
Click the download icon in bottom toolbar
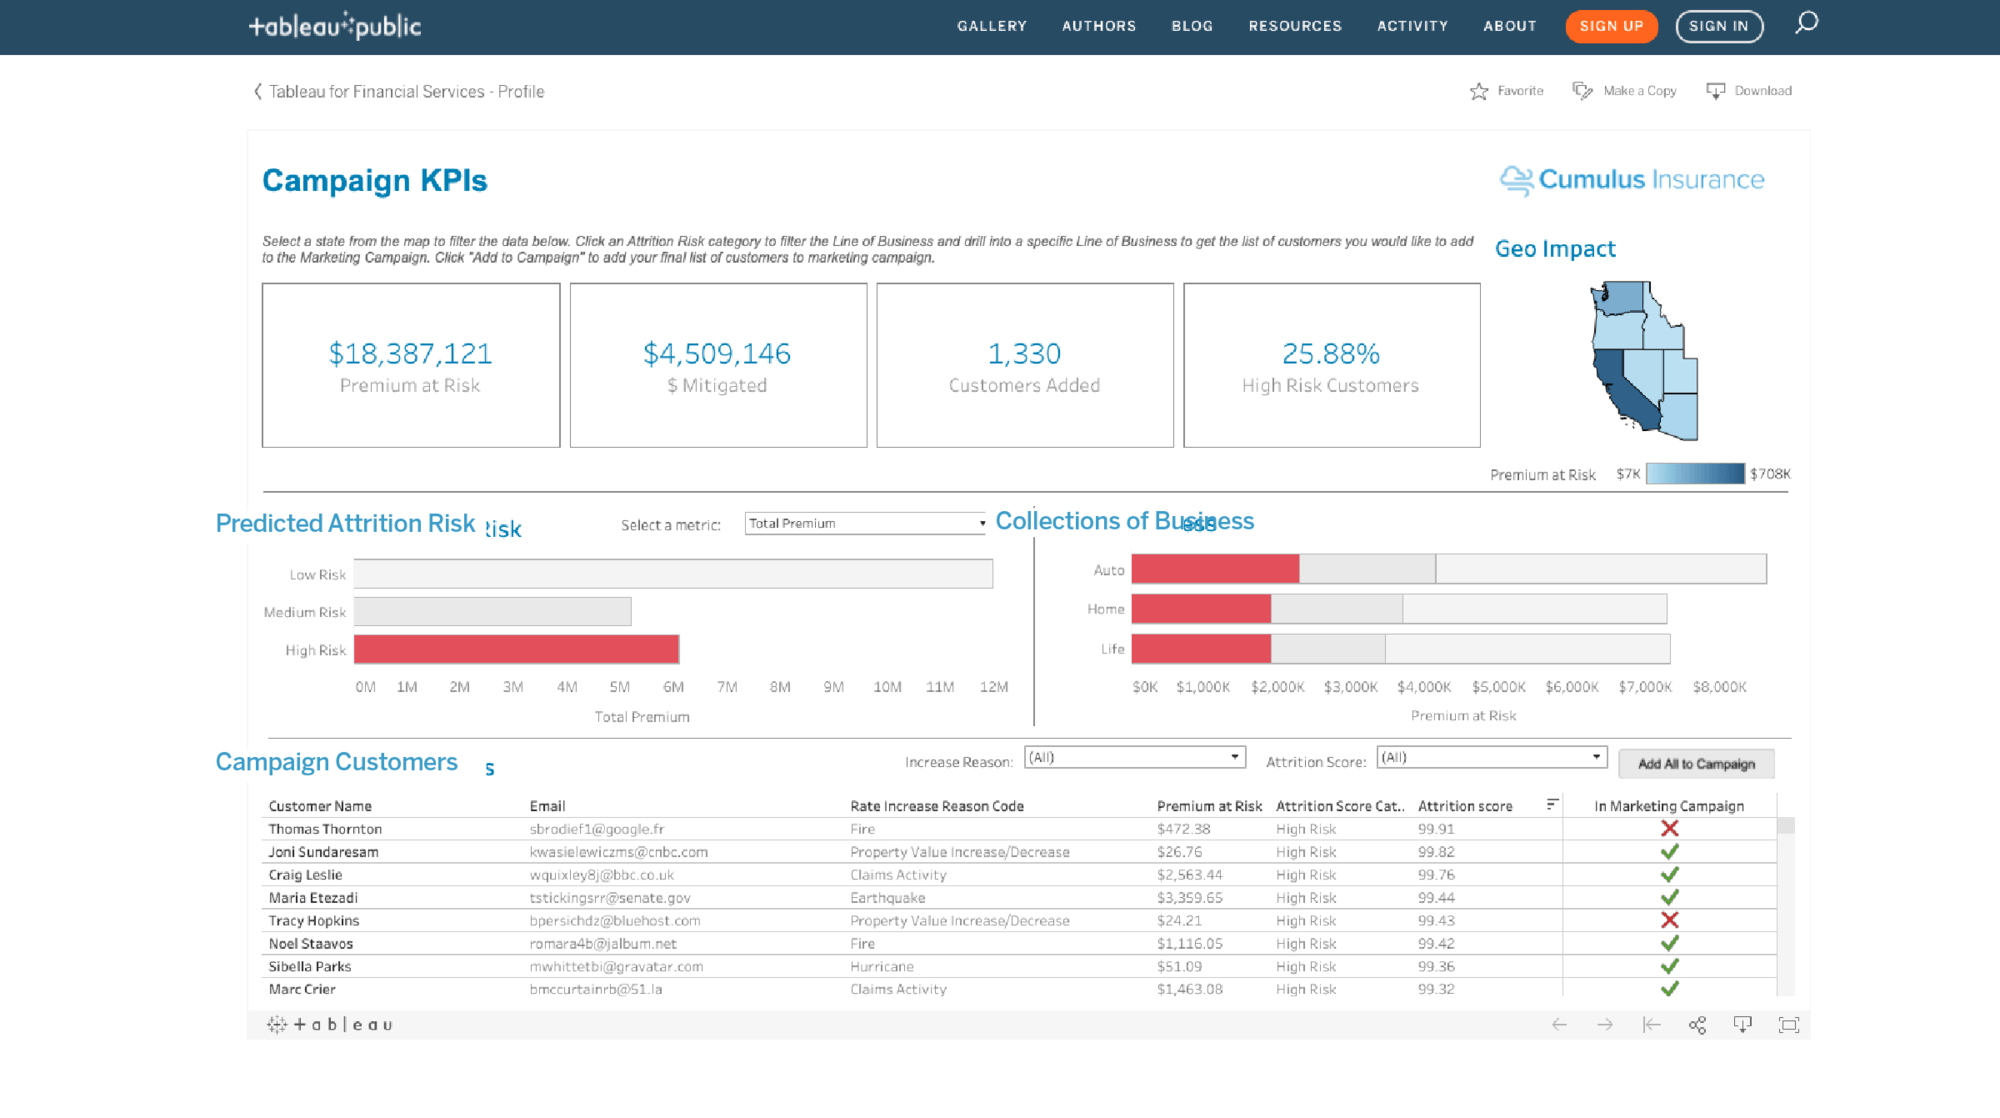[x=1743, y=1025]
